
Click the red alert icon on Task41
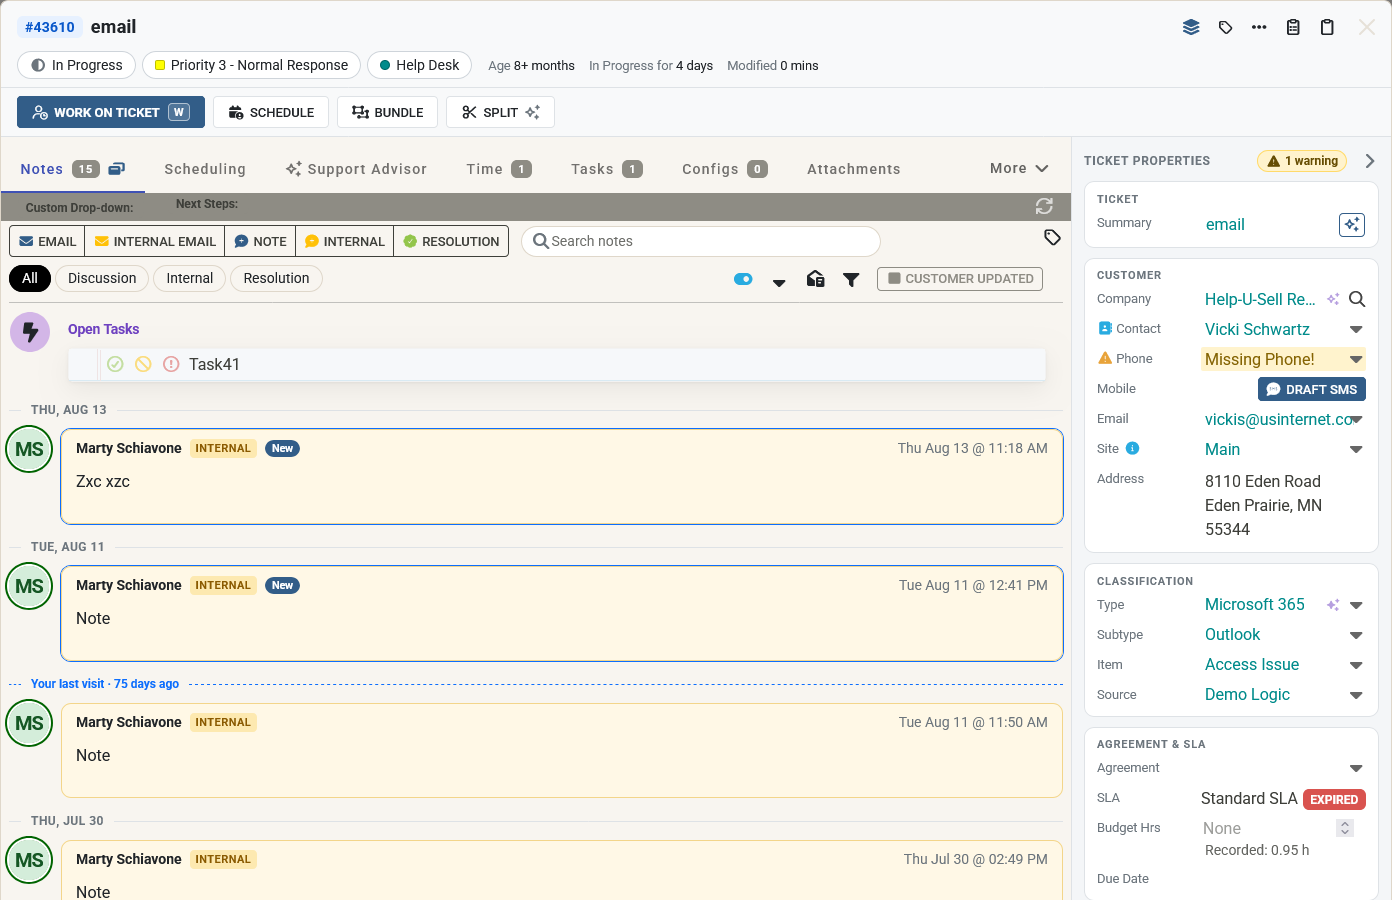171,364
